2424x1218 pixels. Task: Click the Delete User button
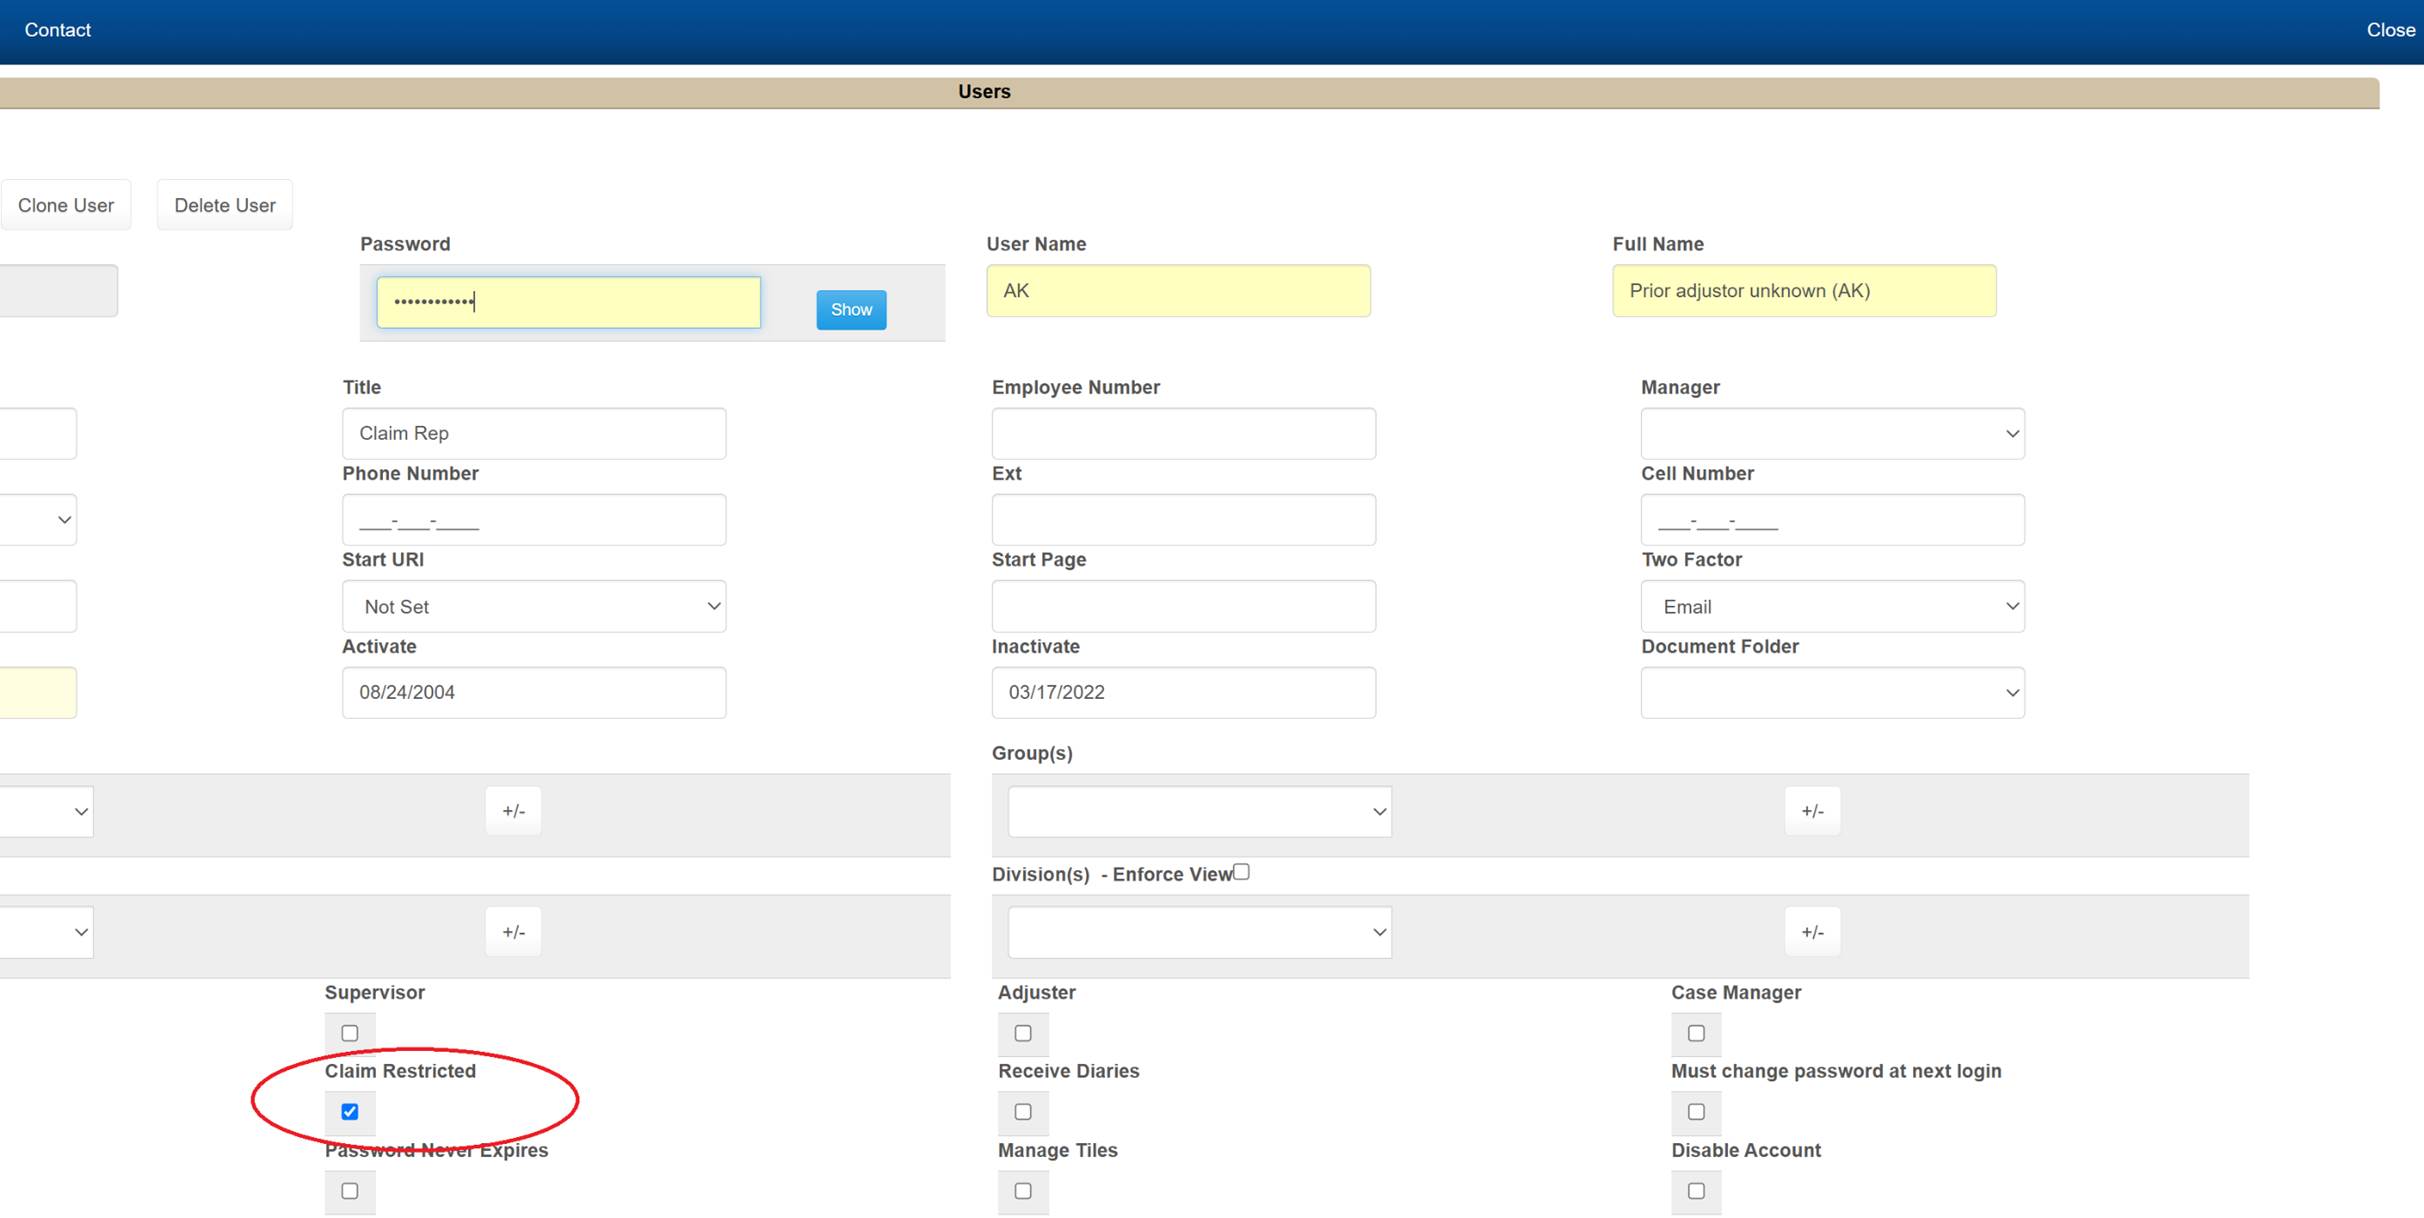224,205
